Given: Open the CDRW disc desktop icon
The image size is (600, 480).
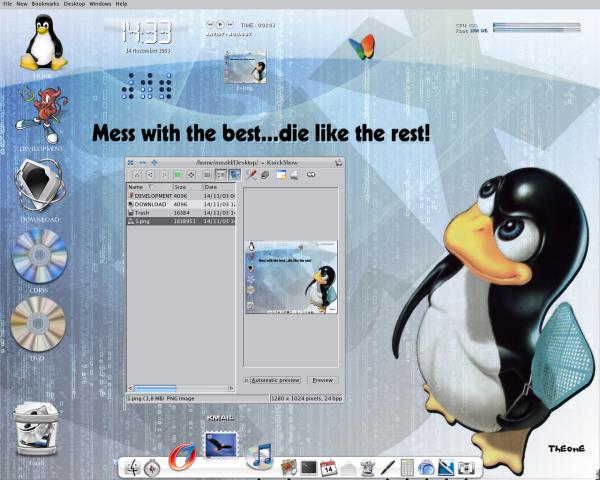Looking at the screenshot, I should click(x=39, y=256).
